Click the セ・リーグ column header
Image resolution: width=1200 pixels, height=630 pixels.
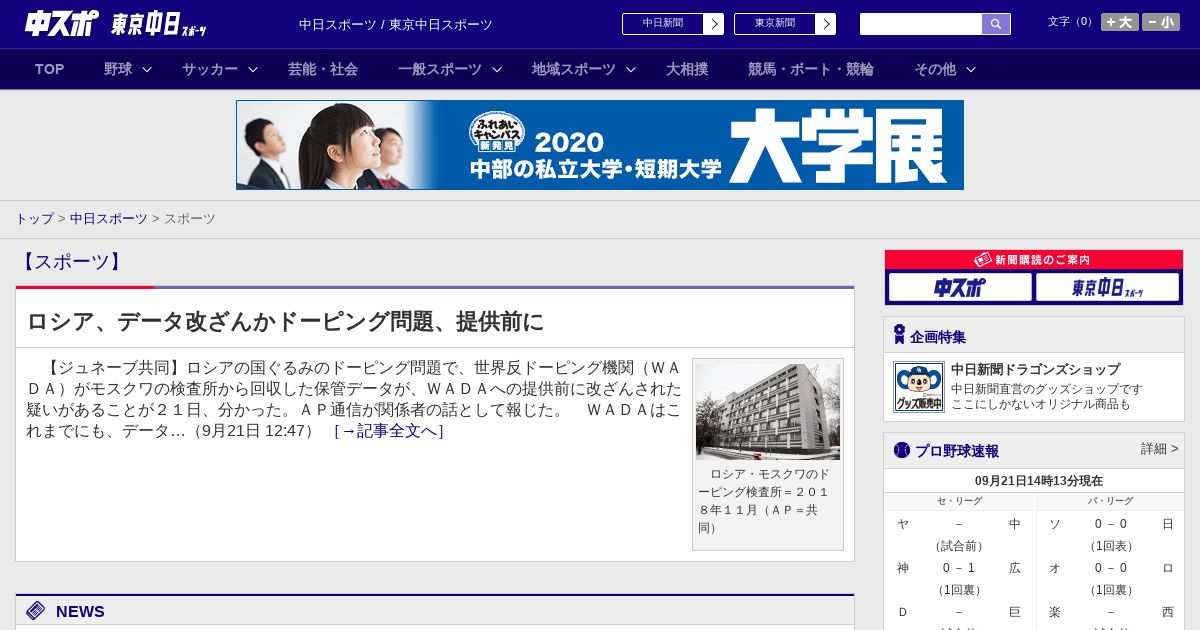(959, 501)
